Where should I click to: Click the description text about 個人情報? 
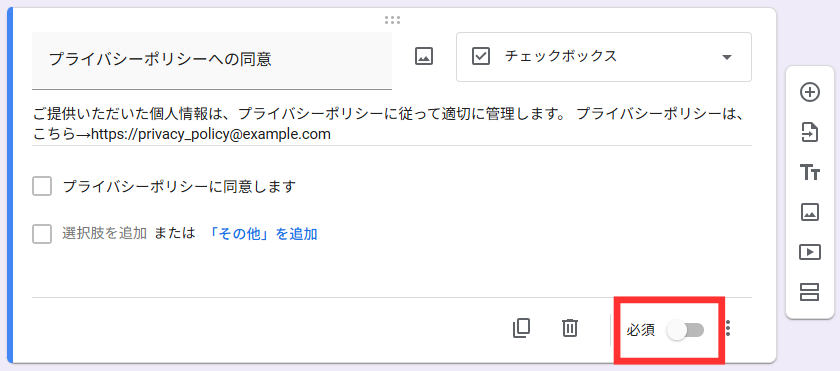392,124
